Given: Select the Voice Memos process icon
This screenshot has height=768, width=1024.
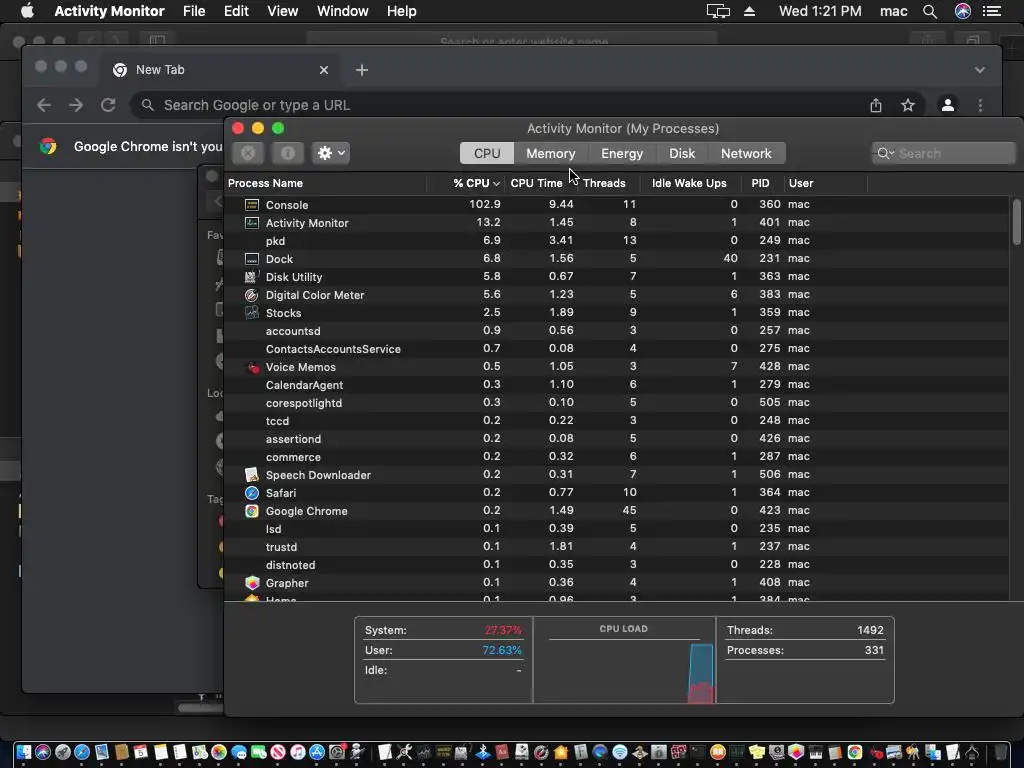Looking at the screenshot, I should pos(253,367).
